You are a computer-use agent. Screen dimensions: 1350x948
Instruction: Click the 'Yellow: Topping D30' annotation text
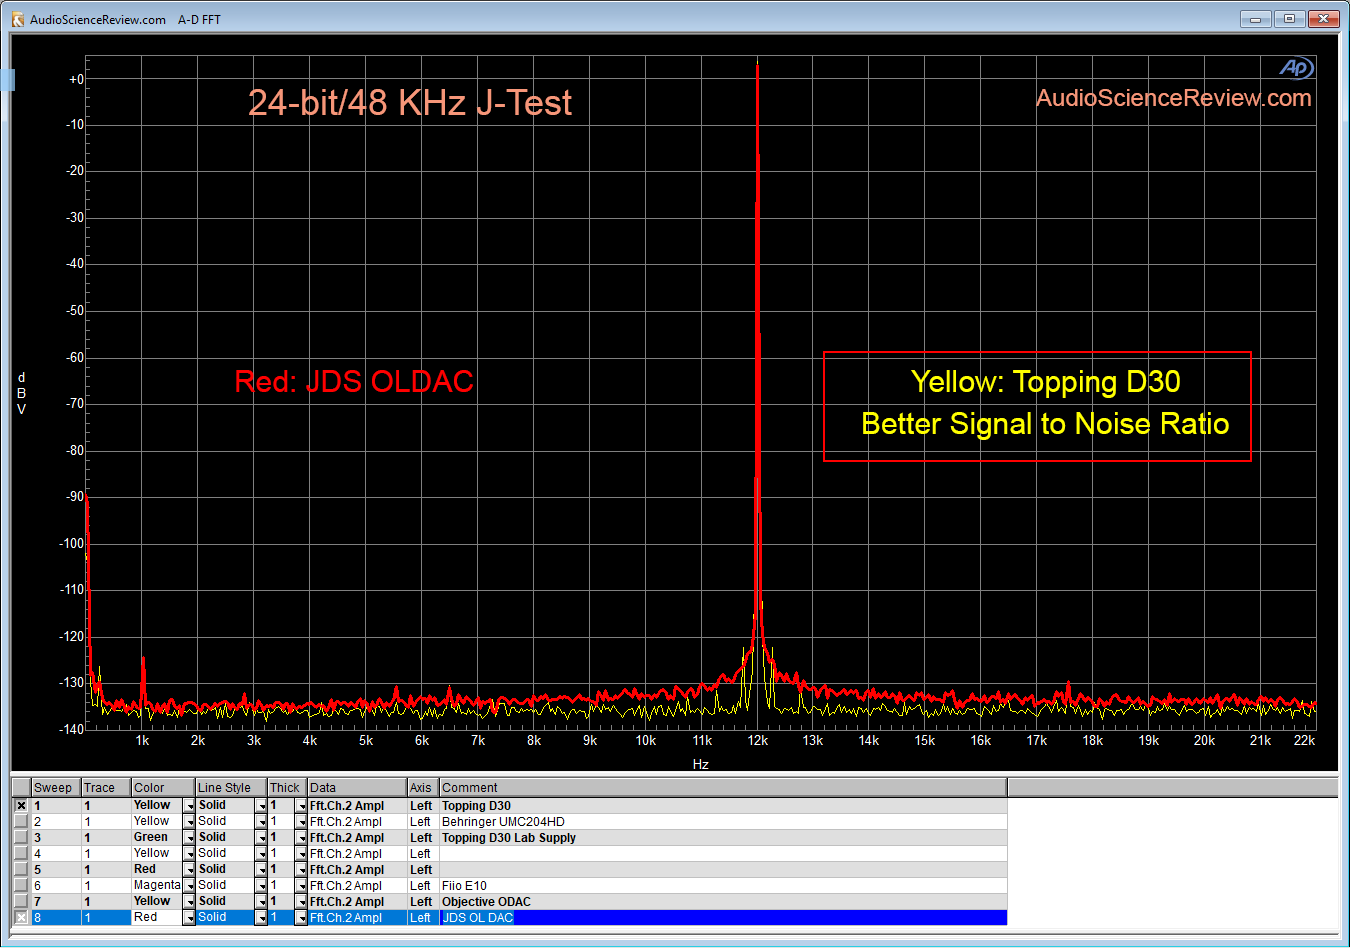(x=1045, y=382)
